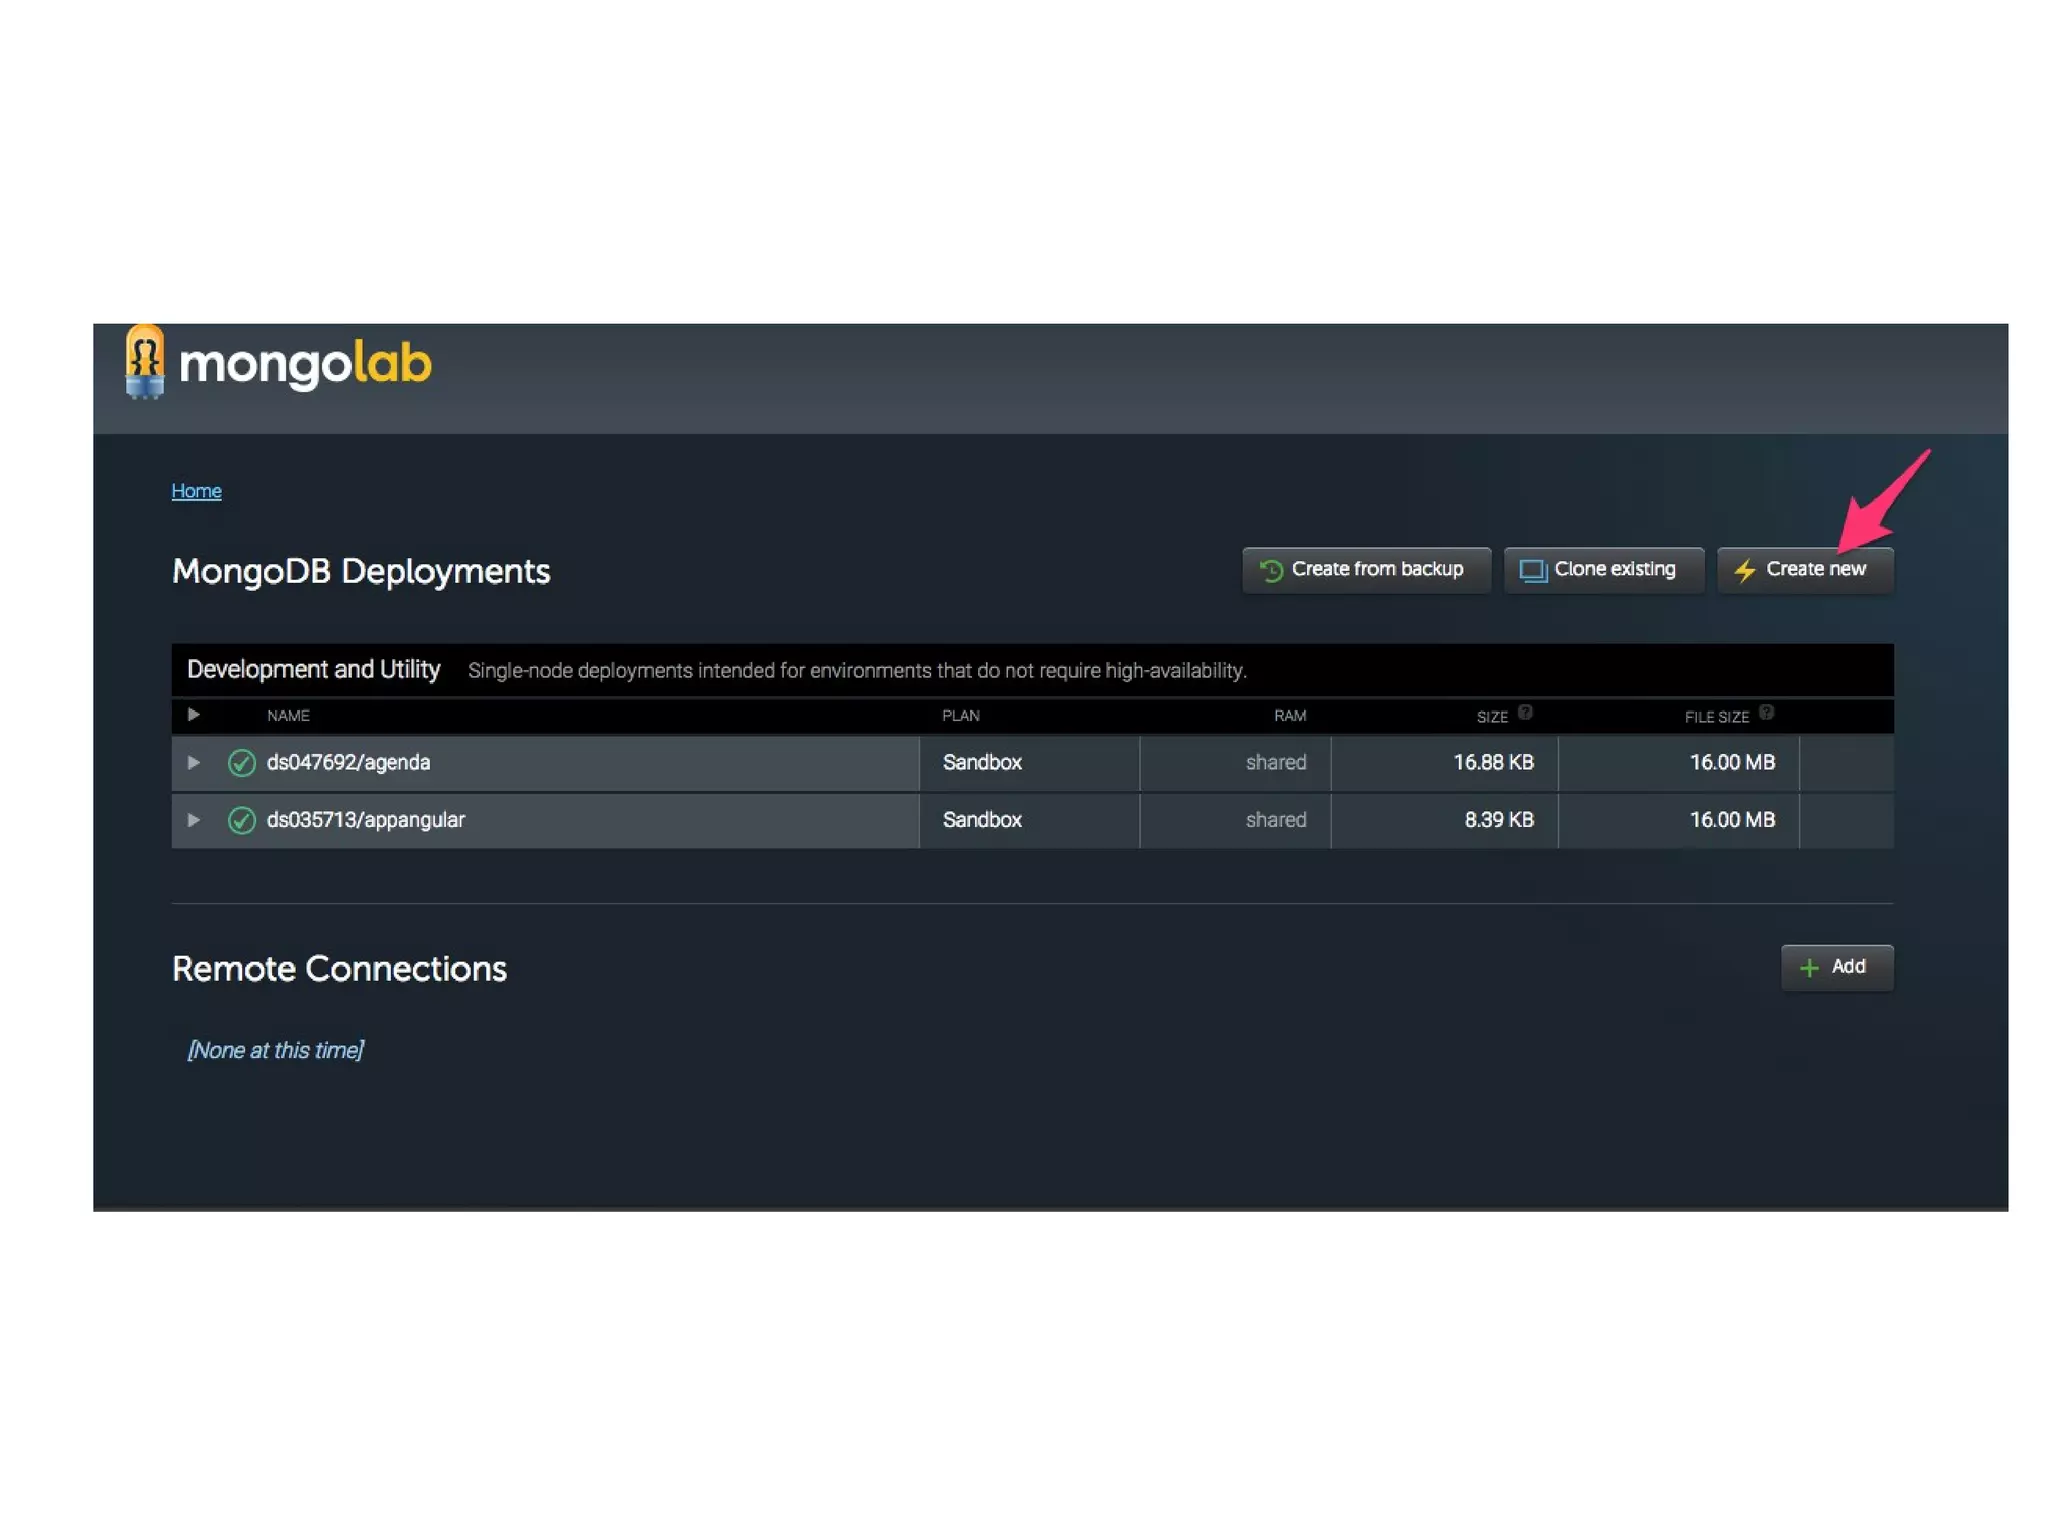Screen dimensions: 2048x1535
Task: Click the mongolab lantern logo icon
Action: coord(145,361)
